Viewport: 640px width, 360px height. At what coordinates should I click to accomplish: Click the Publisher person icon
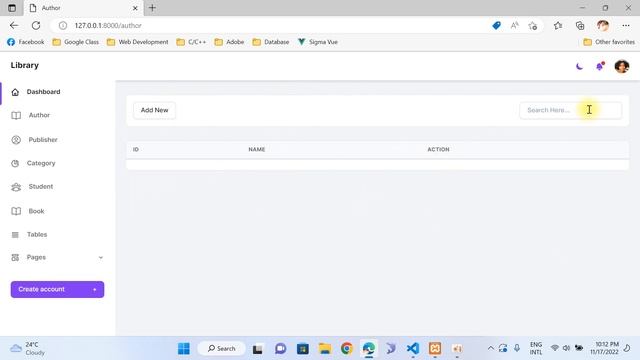click(16, 140)
